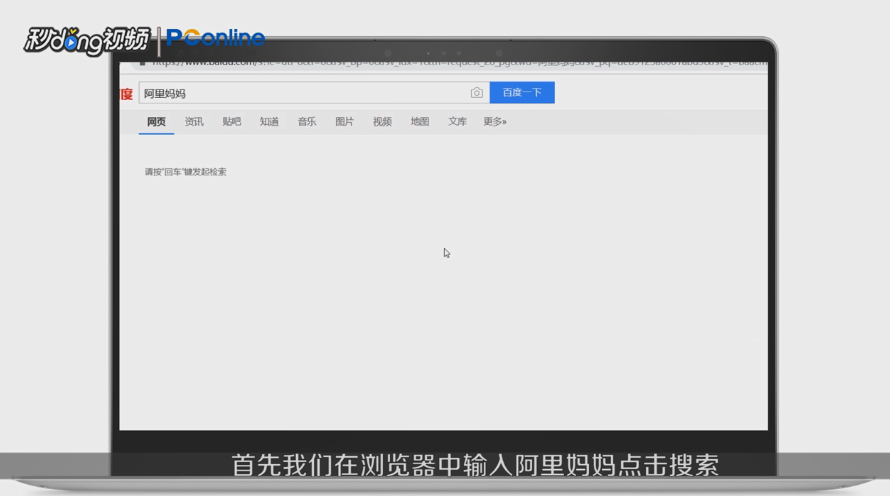Click the 百度一下 search button
The width and height of the screenshot is (890, 496).
[522, 93]
